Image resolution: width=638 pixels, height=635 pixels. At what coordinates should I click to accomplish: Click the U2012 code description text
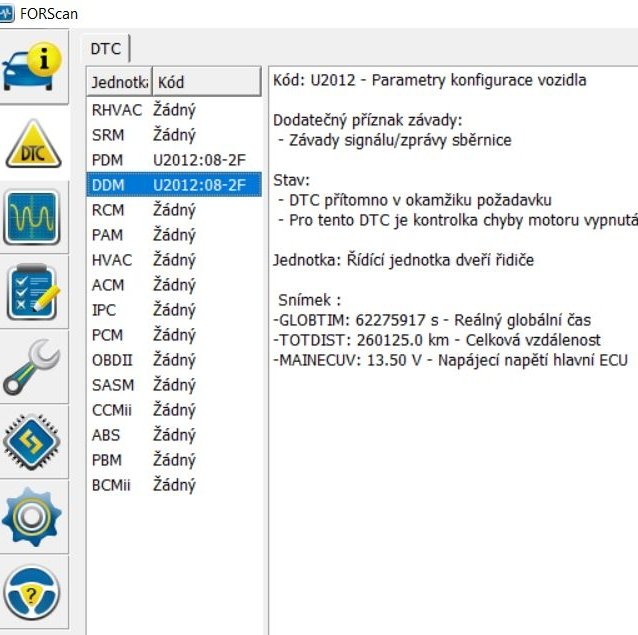pos(429,80)
